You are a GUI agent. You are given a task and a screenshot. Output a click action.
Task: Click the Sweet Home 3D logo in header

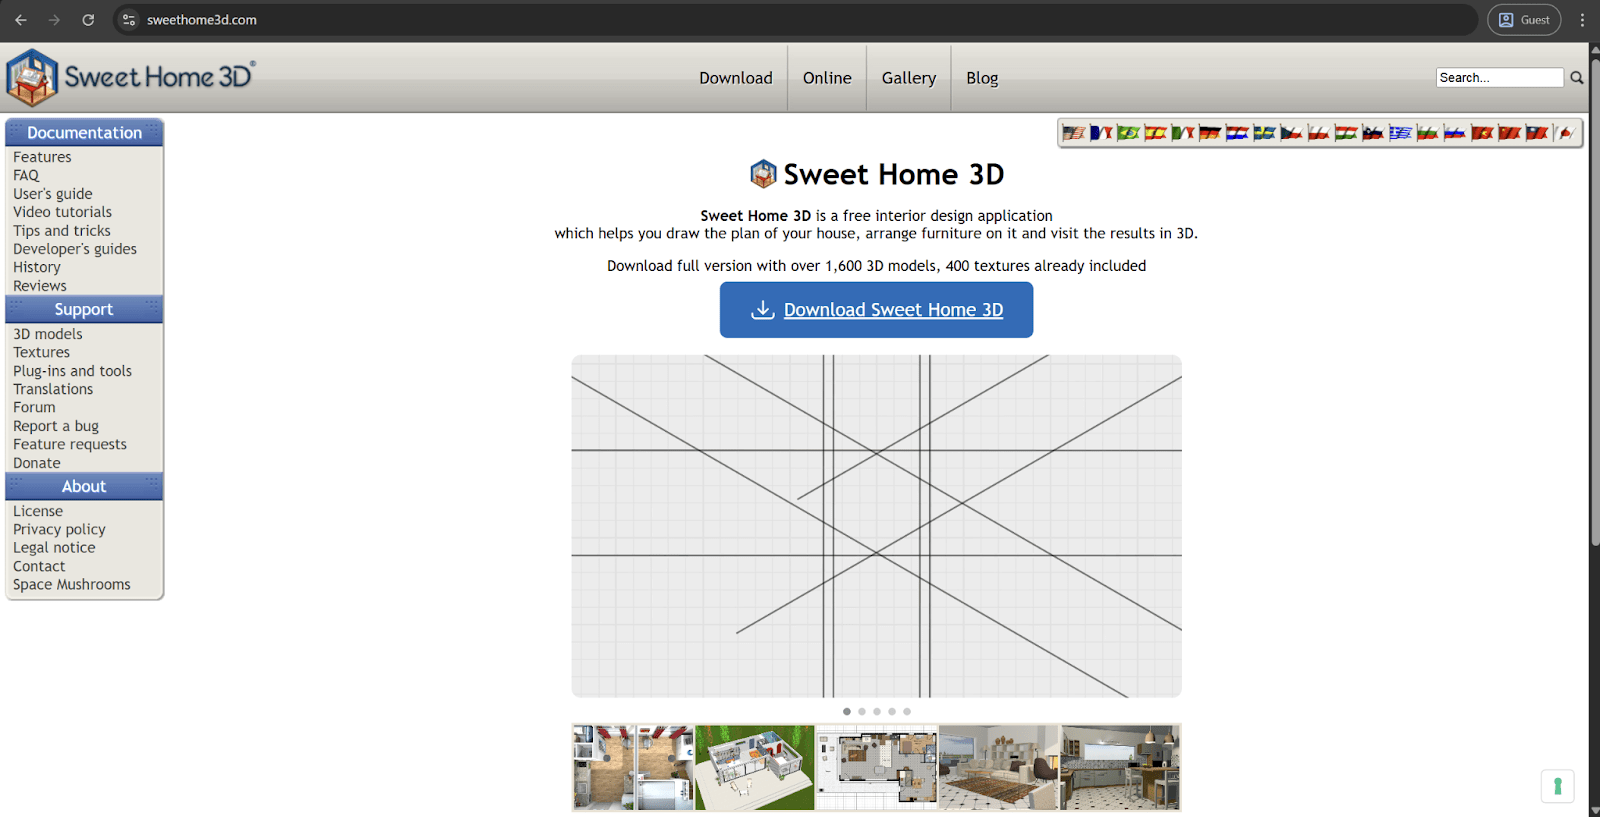tap(130, 77)
